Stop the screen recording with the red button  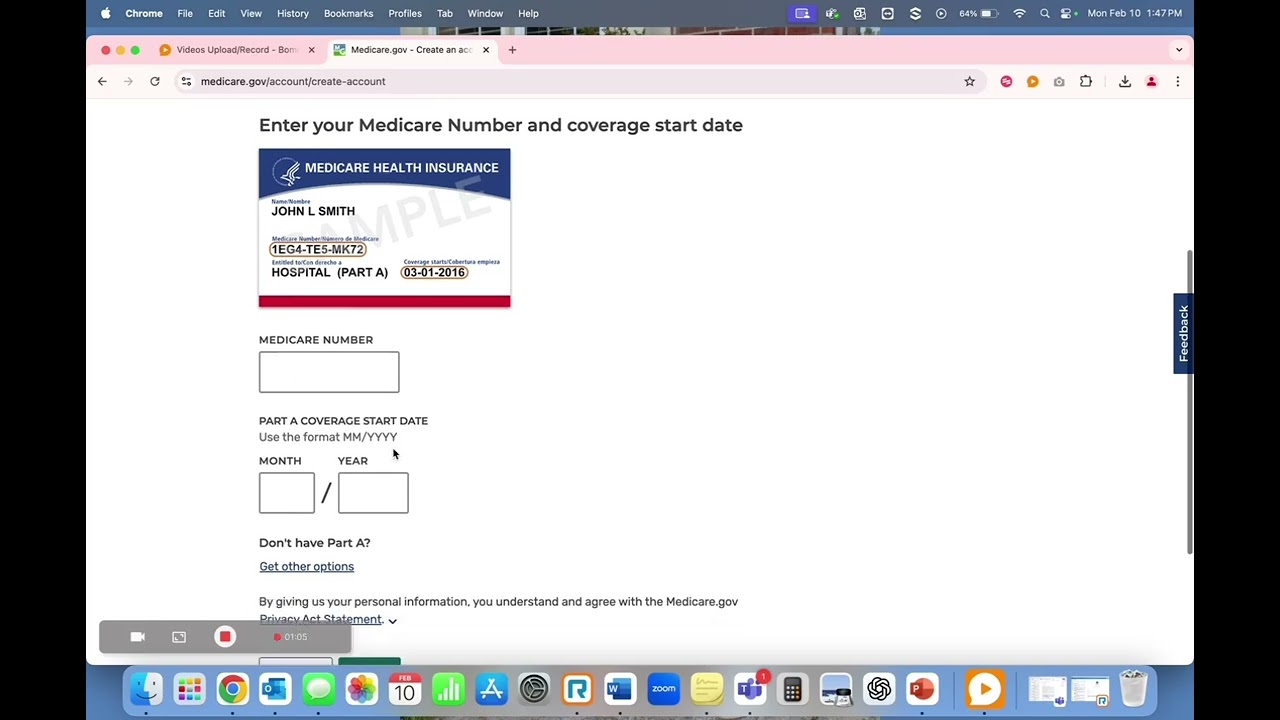(x=225, y=637)
